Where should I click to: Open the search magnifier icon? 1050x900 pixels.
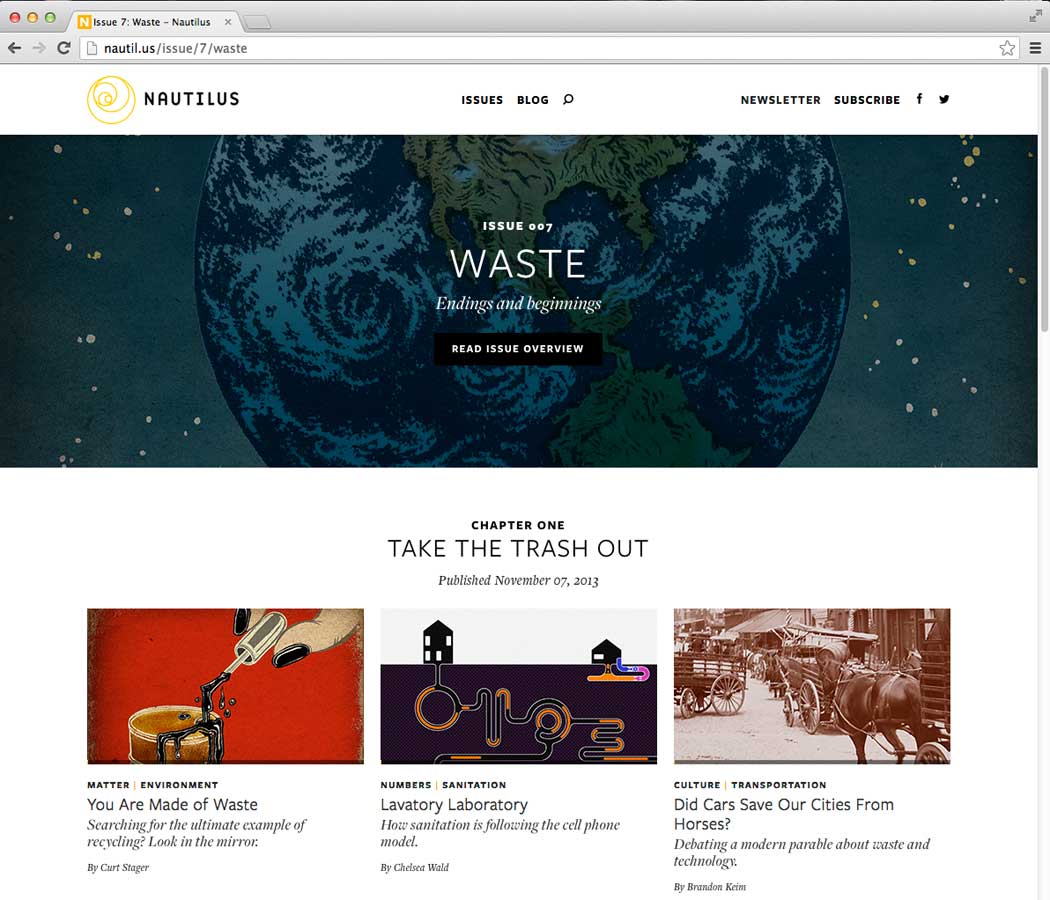coord(569,100)
